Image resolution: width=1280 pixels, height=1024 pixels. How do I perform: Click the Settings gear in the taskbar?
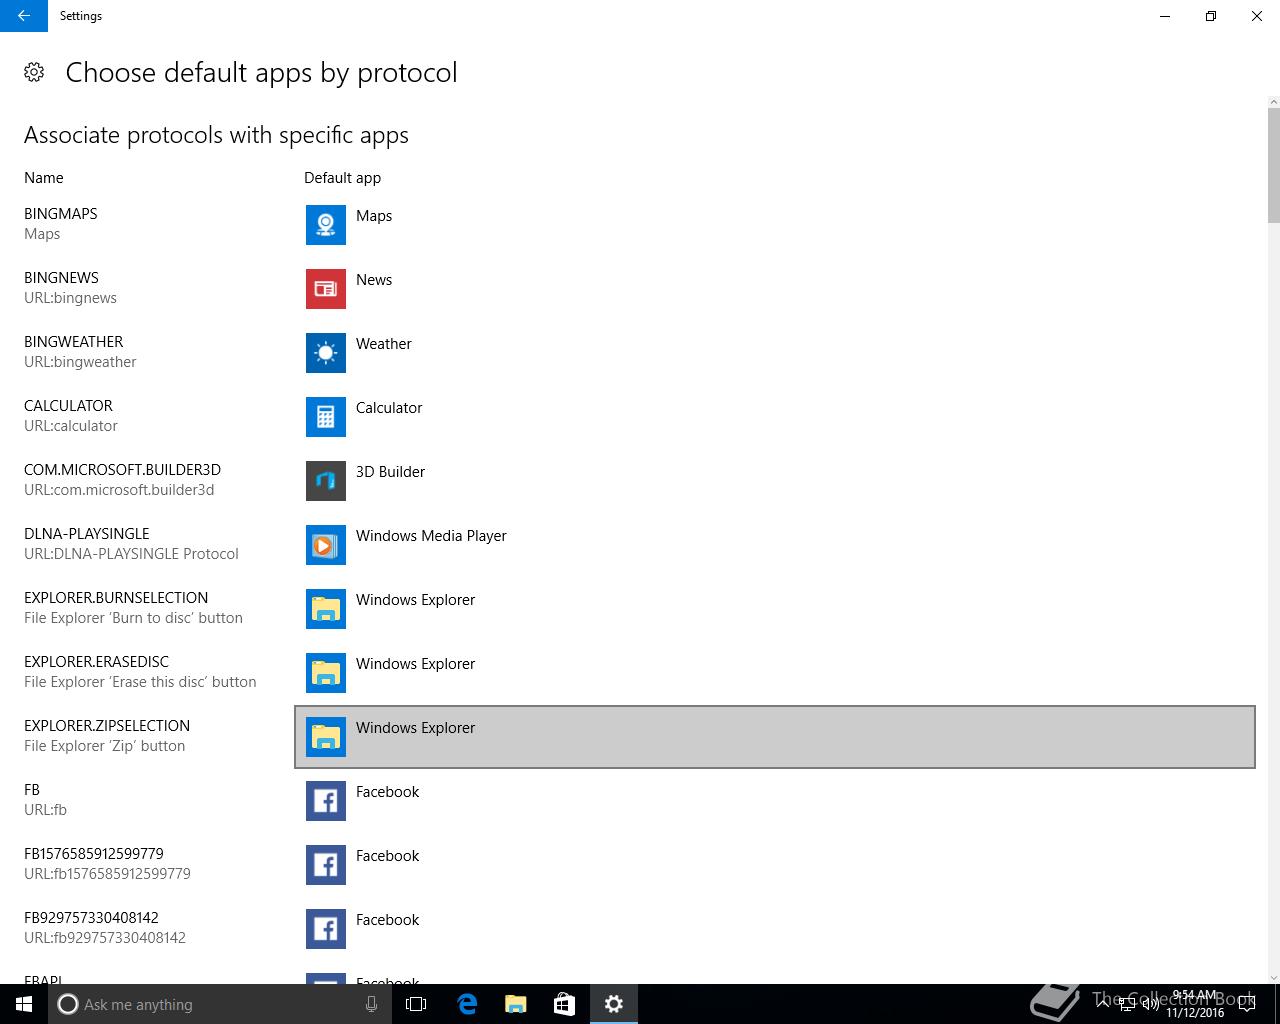point(614,1004)
